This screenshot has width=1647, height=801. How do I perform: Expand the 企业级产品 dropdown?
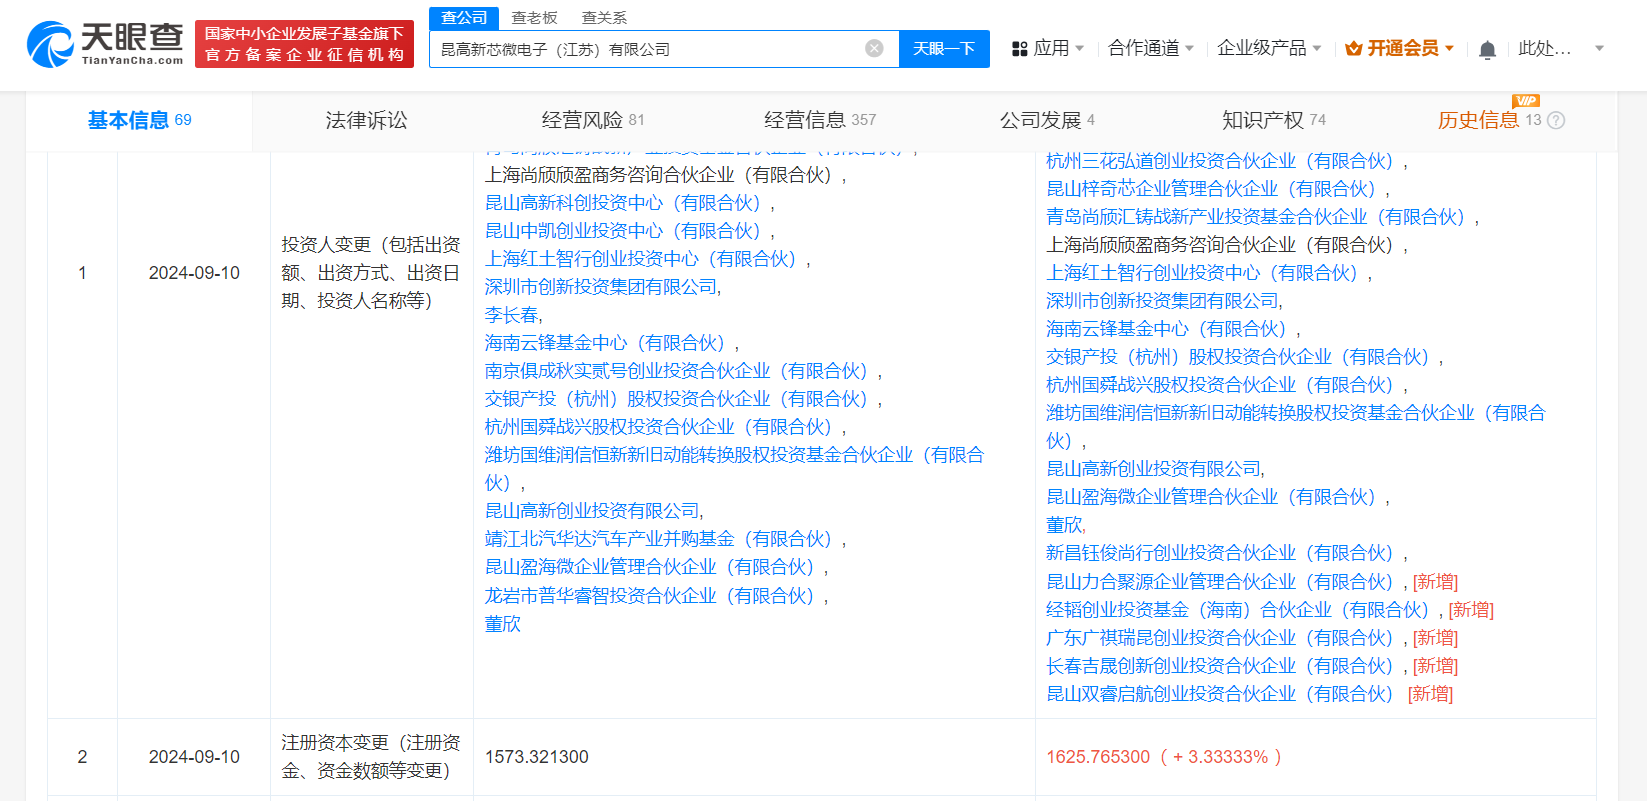(1317, 48)
